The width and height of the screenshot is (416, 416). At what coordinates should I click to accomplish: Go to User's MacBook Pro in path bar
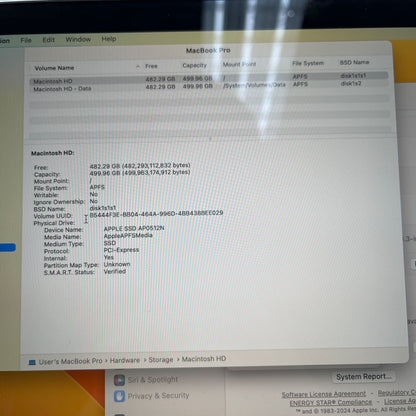[x=71, y=361]
